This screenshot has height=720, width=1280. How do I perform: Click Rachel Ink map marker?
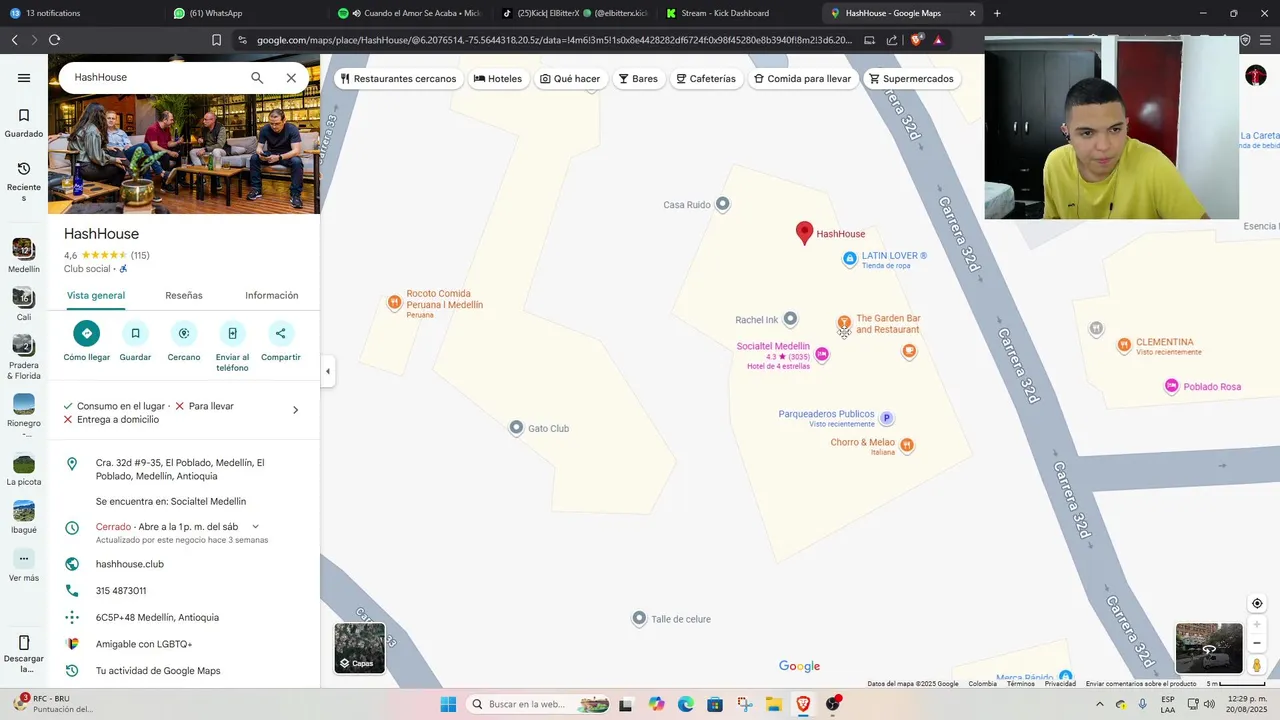[790, 319]
